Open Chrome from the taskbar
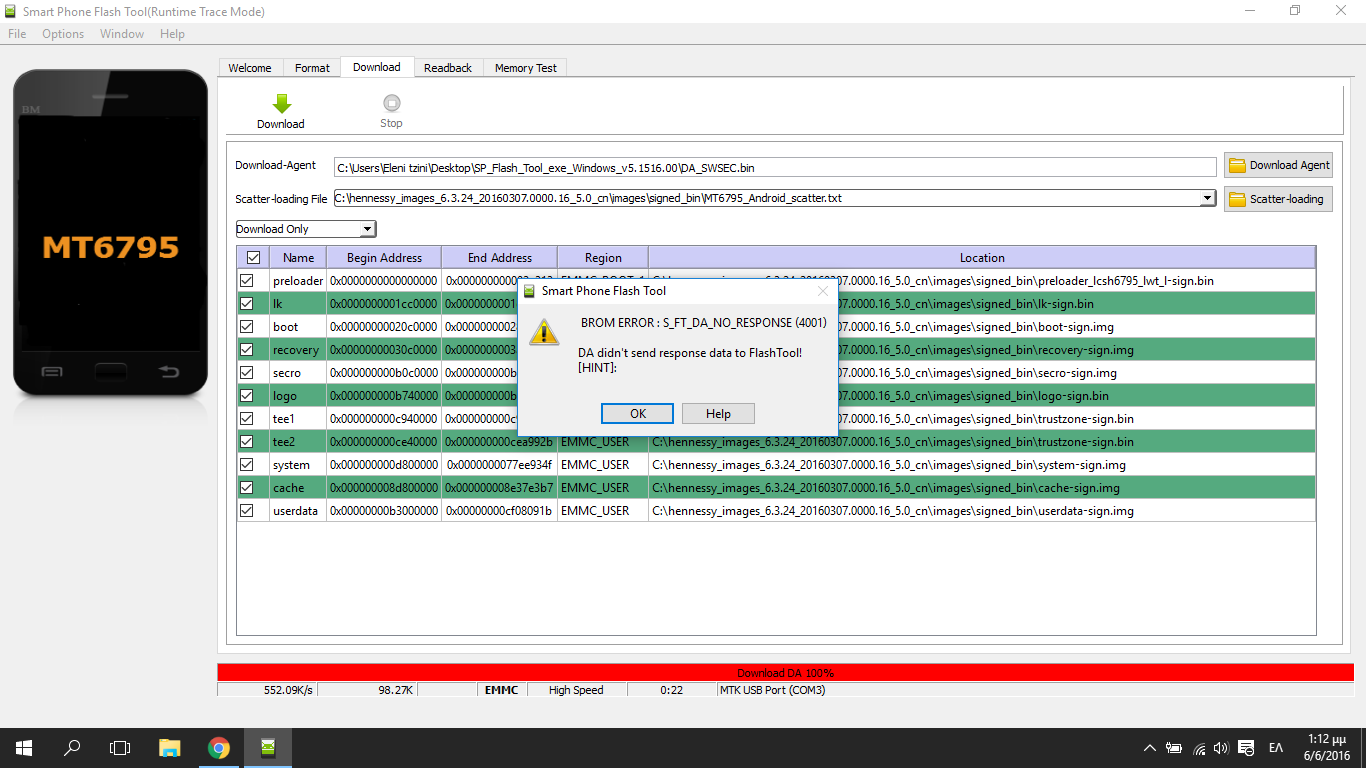This screenshot has width=1366, height=768. (218, 748)
